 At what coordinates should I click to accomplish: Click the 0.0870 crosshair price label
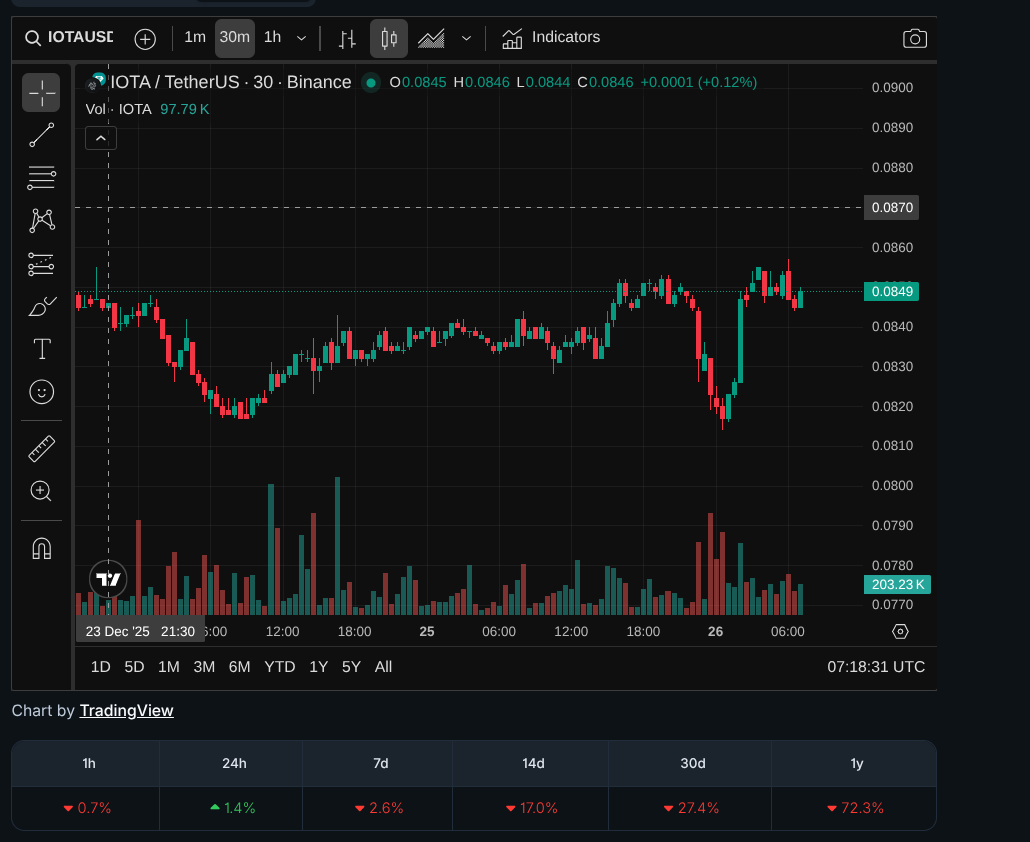[891, 208]
